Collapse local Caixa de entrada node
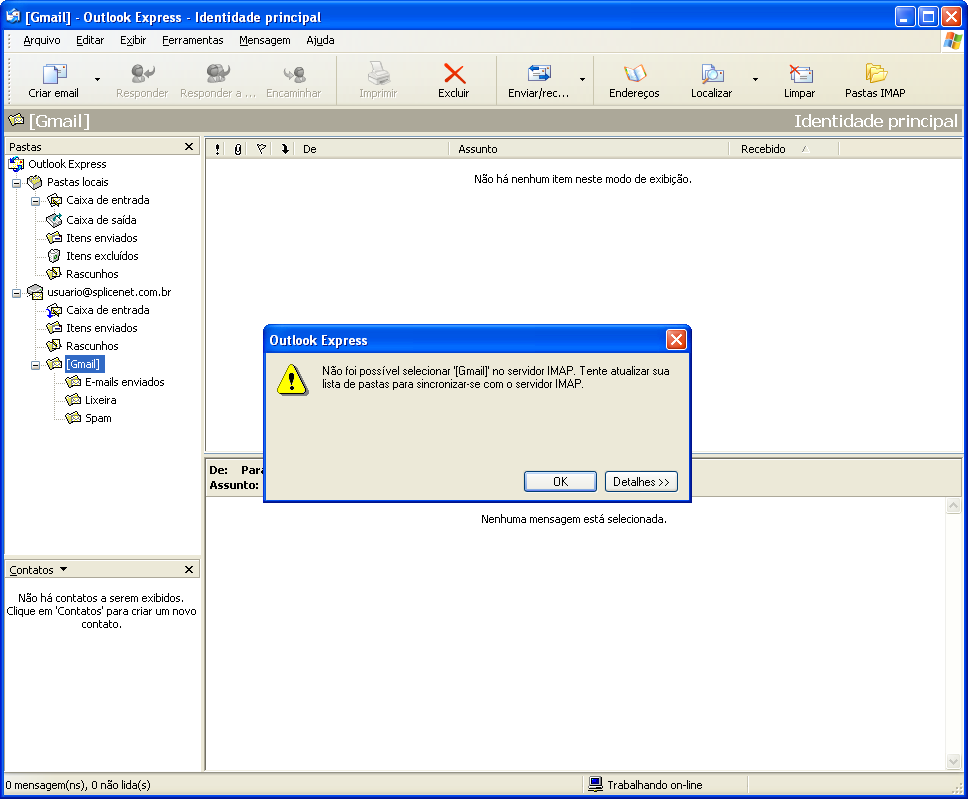Screen dimensions: 968x799 (36, 201)
